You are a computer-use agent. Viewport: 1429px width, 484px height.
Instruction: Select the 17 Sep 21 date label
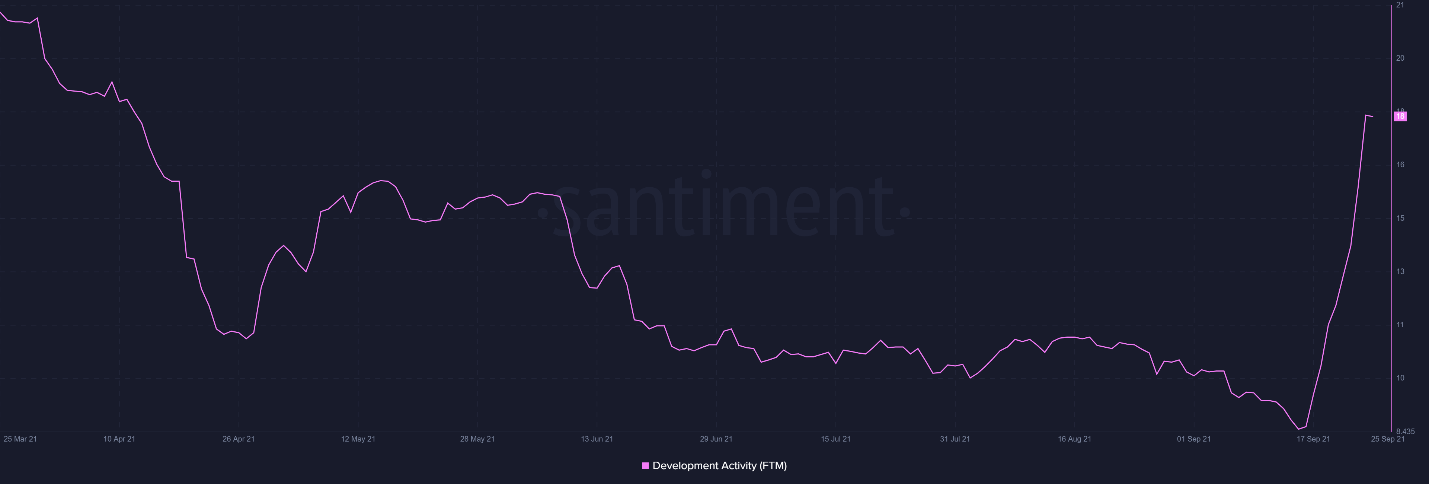pyautogui.click(x=1313, y=439)
